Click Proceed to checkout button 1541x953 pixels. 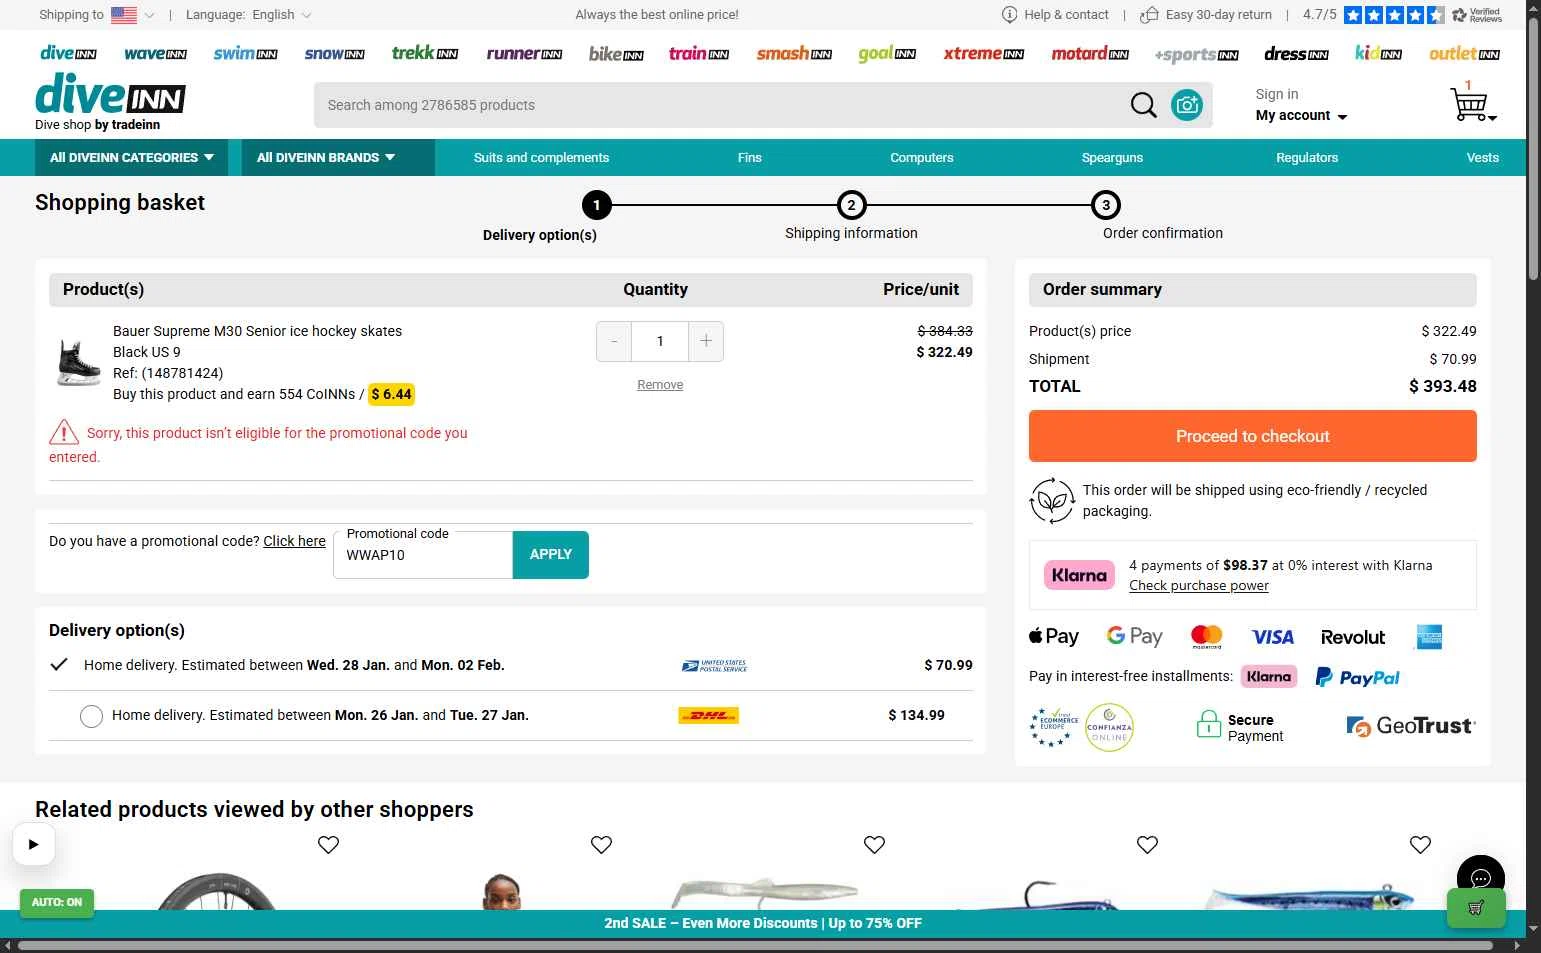[x=1253, y=436]
